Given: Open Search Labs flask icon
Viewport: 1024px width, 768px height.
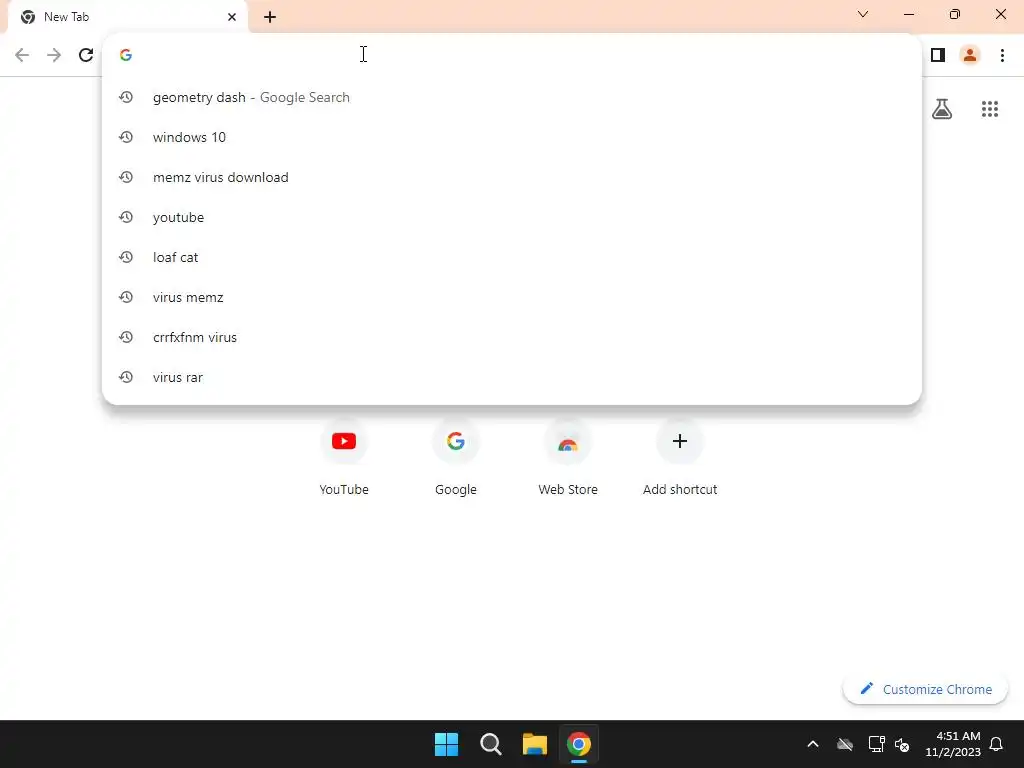Looking at the screenshot, I should [x=942, y=109].
